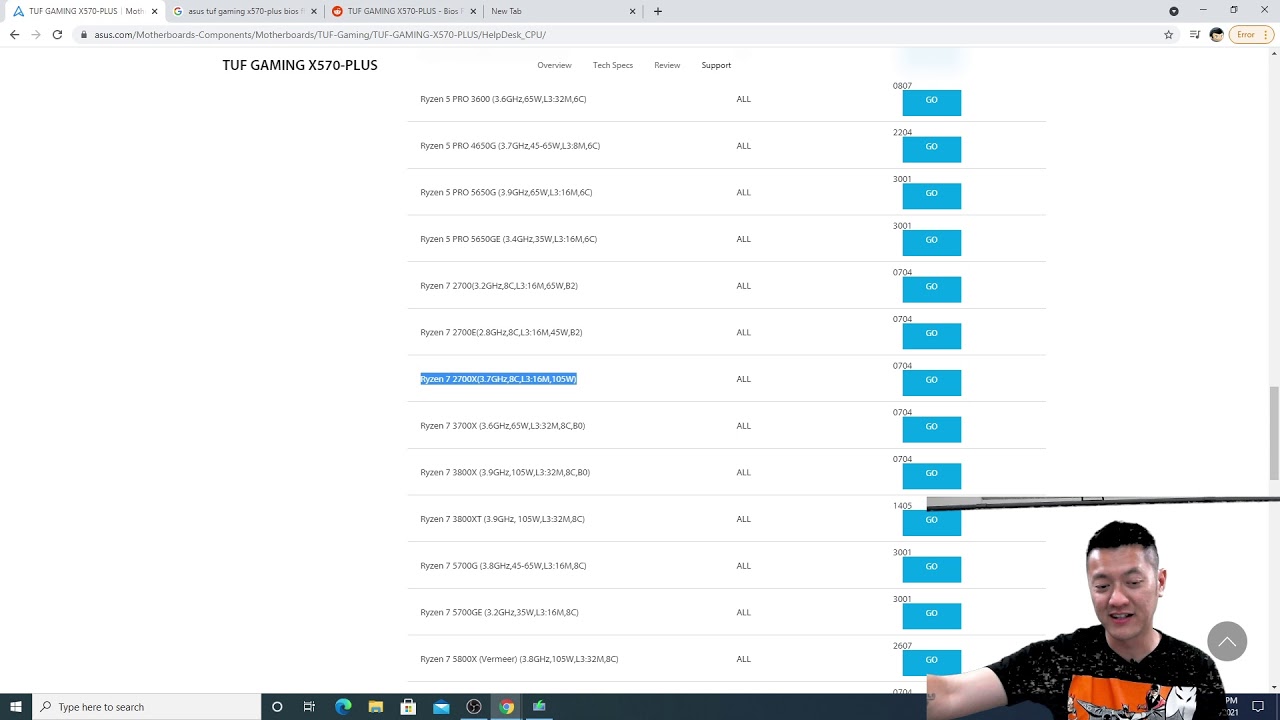Launch Microsoft Edge from taskbar
Image resolution: width=1280 pixels, height=720 pixels.
(x=343, y=706)
